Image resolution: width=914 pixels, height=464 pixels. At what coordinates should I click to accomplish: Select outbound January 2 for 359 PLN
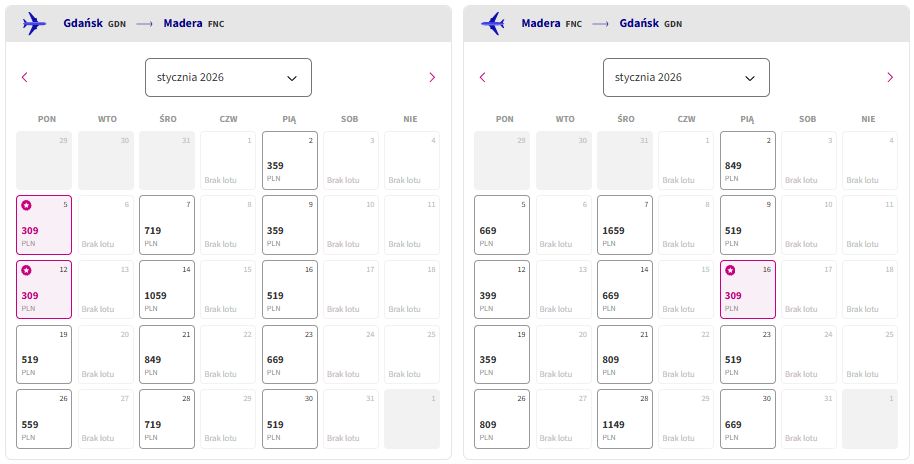click(290, 160)
